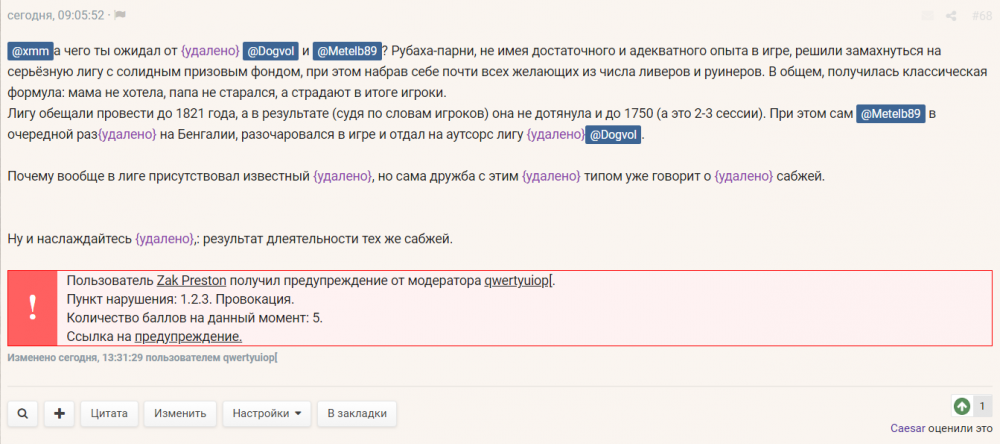Image resolution: width=1000 pixels, height=444 pixels.
Task: Click the first @Metelb89 mention tag
Action: point(346,50)
